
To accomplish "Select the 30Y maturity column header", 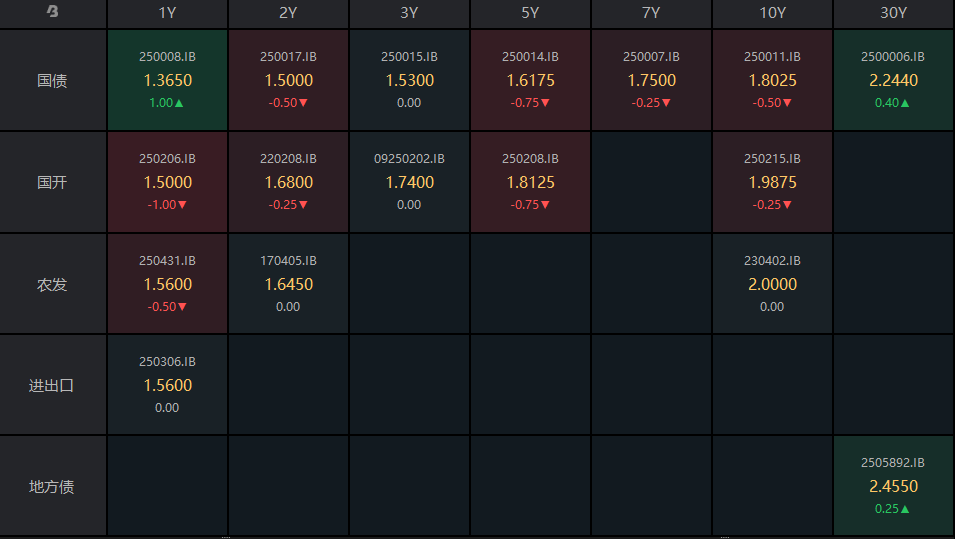I will (893, 13).
